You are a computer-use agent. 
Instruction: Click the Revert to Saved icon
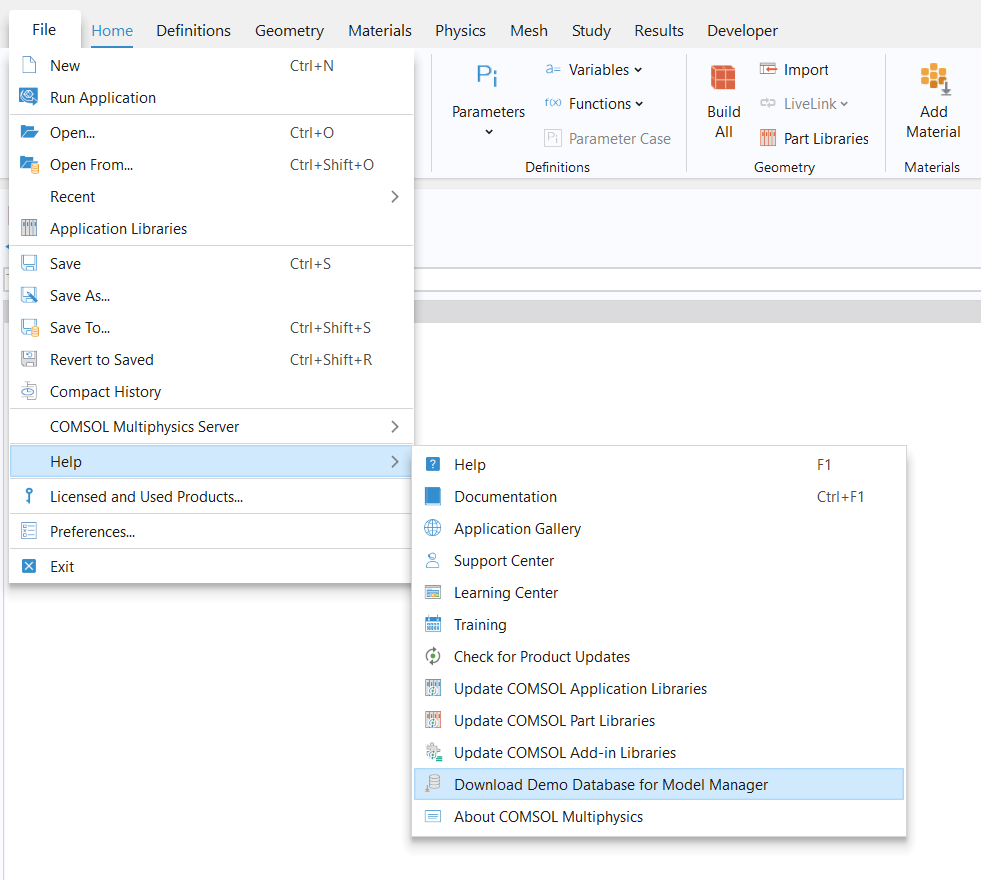click(x=29, y=359)
